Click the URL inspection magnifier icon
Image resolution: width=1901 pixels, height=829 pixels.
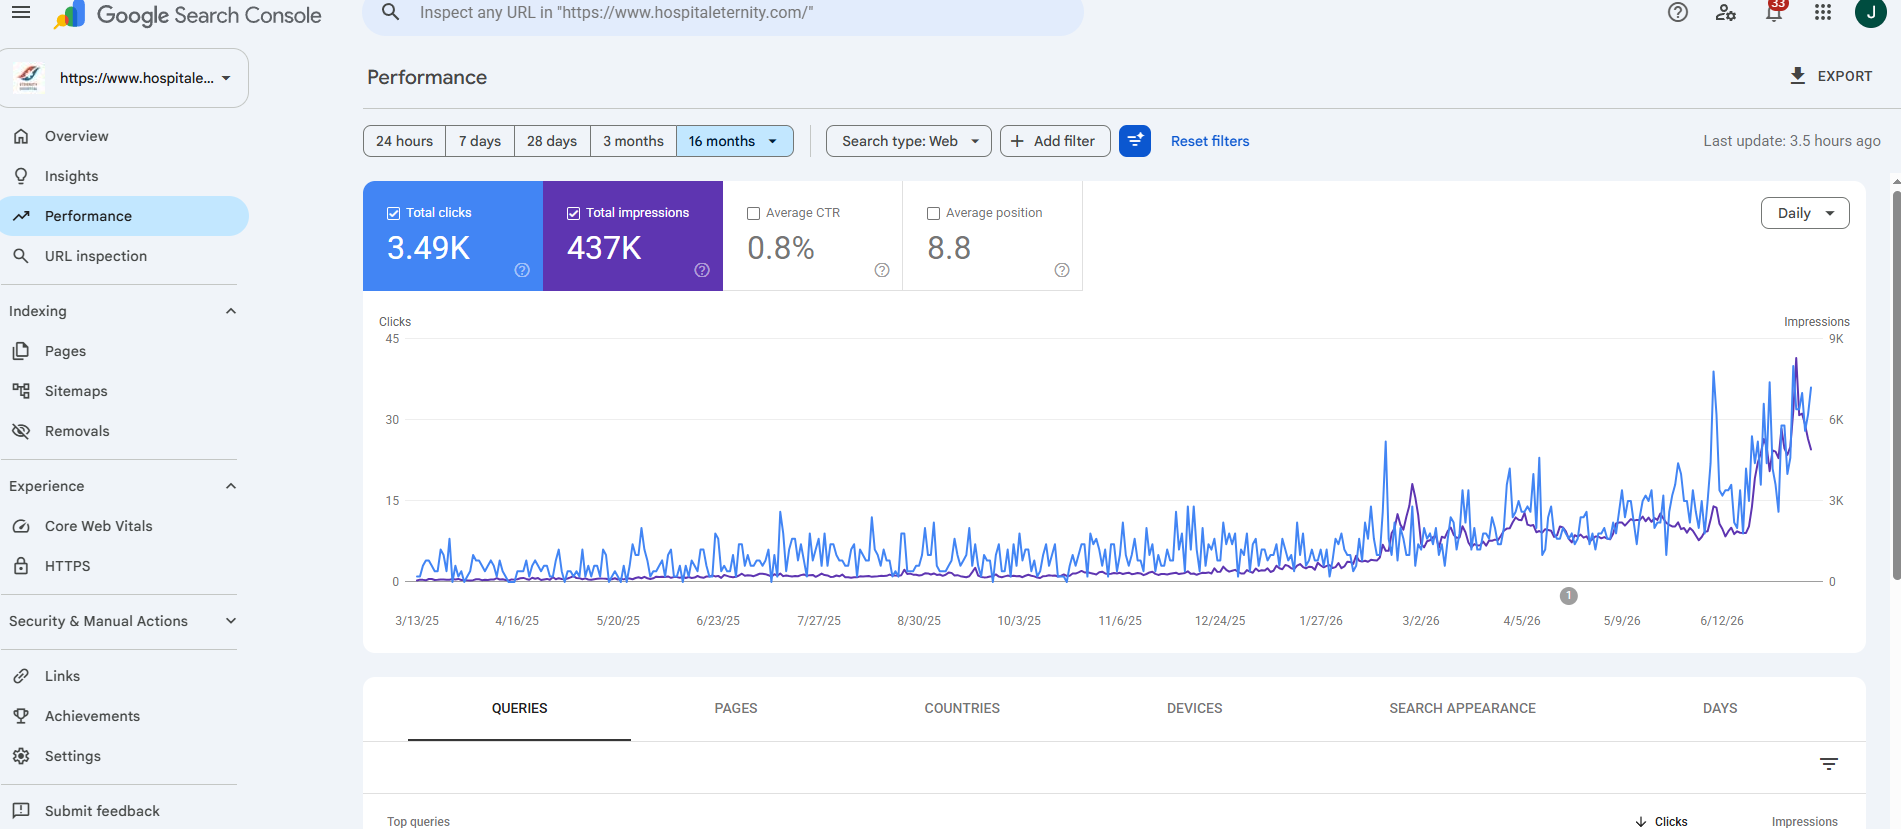(21, 256)
